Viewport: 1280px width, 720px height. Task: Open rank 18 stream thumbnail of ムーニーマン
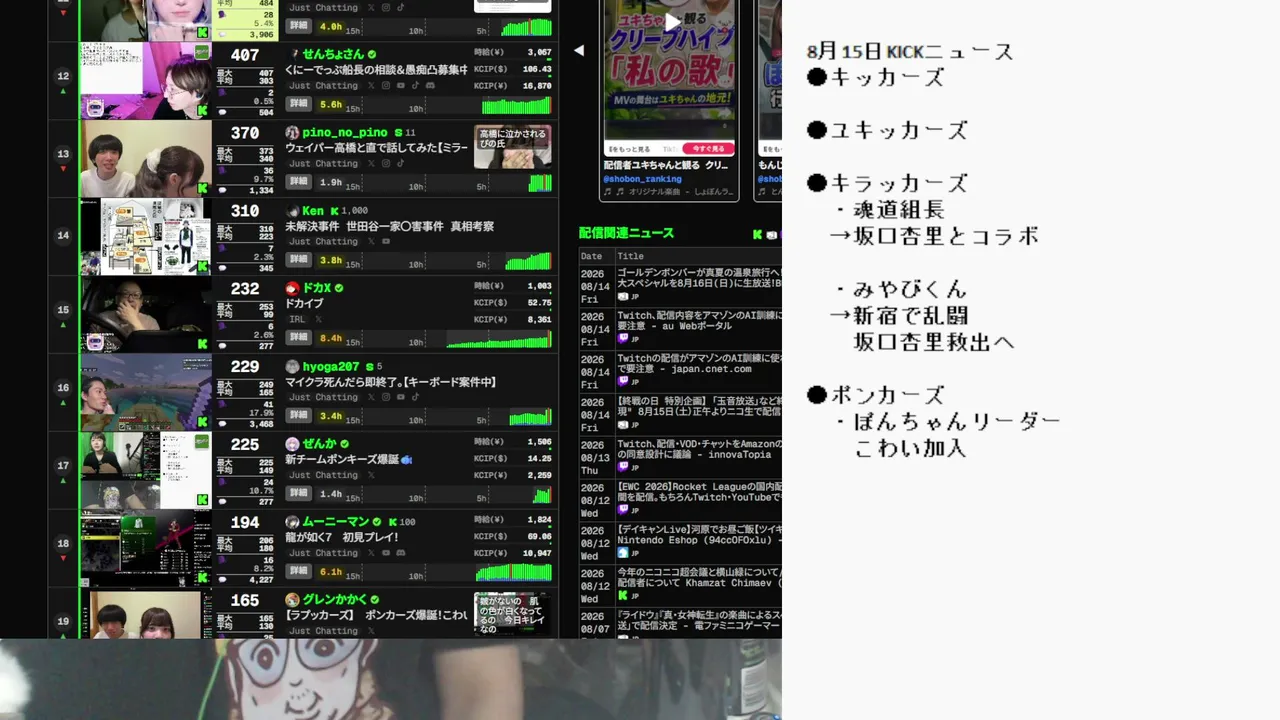(146, 548)
